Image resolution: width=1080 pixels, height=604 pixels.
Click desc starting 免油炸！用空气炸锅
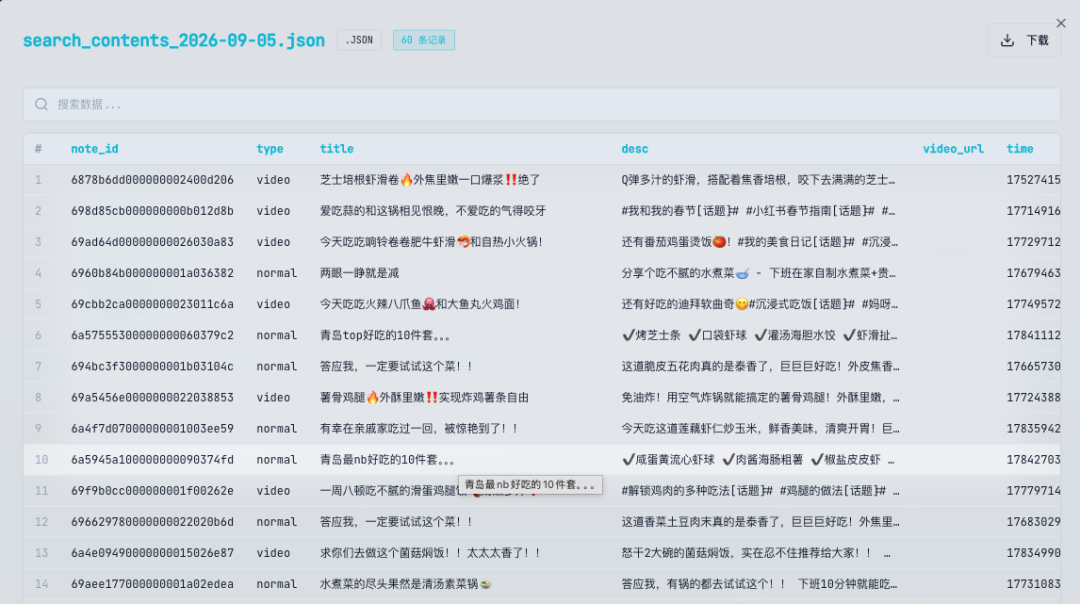pyautogui.click(x=760, y=397)
